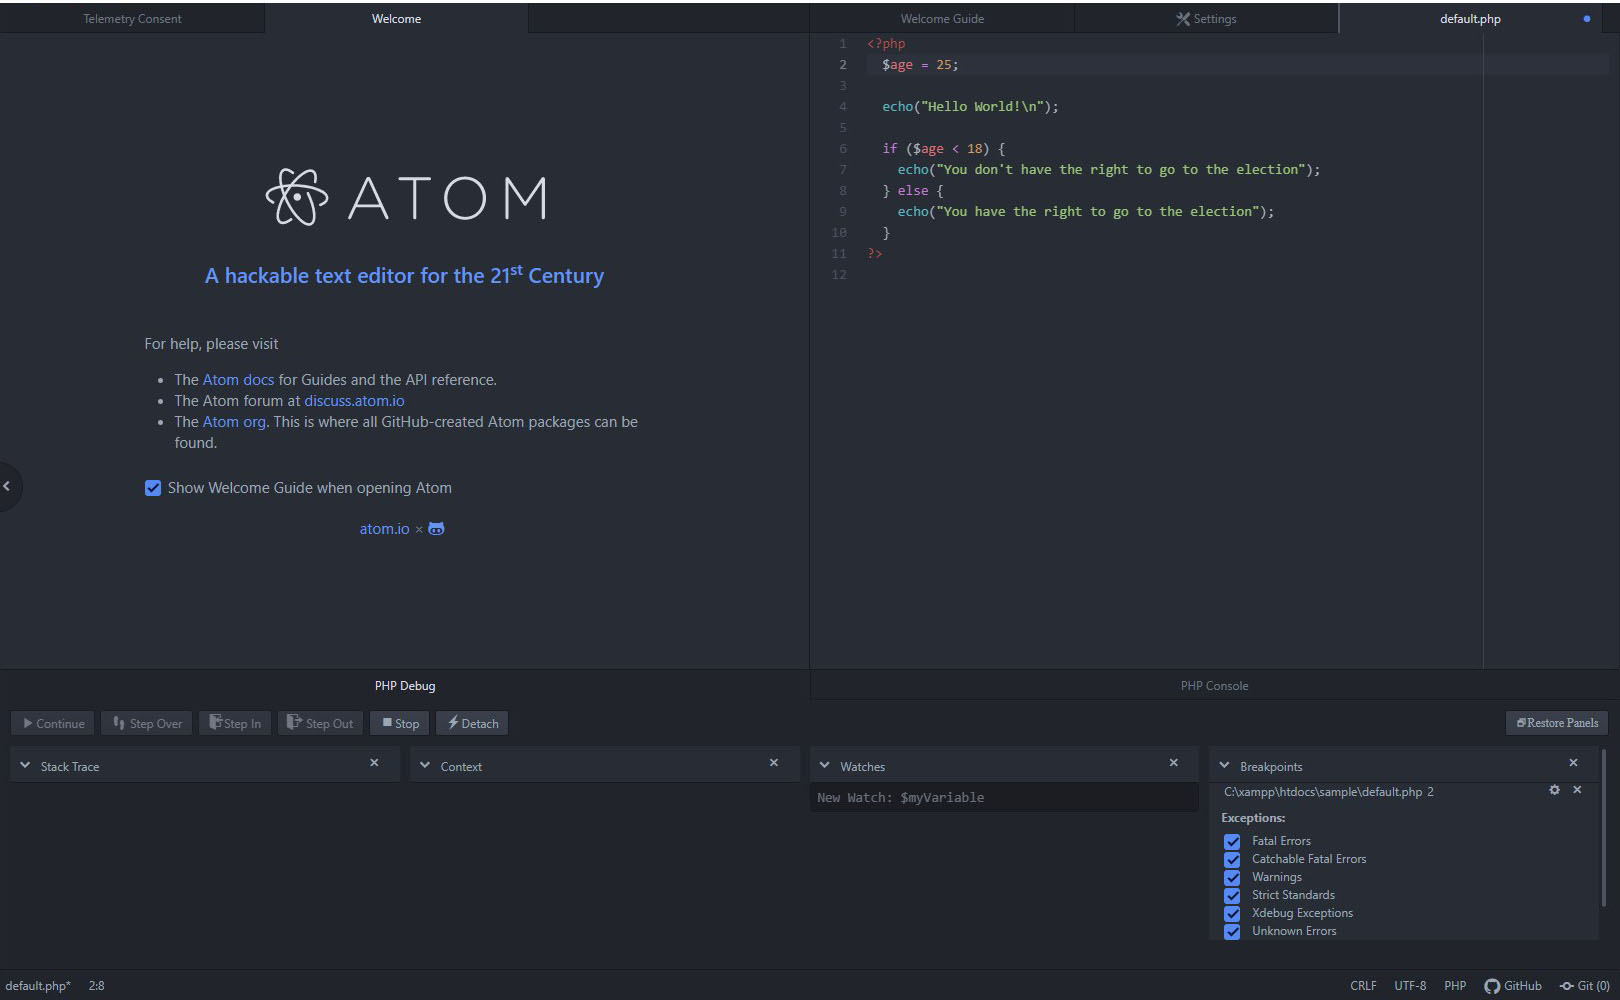Switch to Welcome Guide tab
This screenshot has height=1000, width=1620.
click(x=942, y=18)
